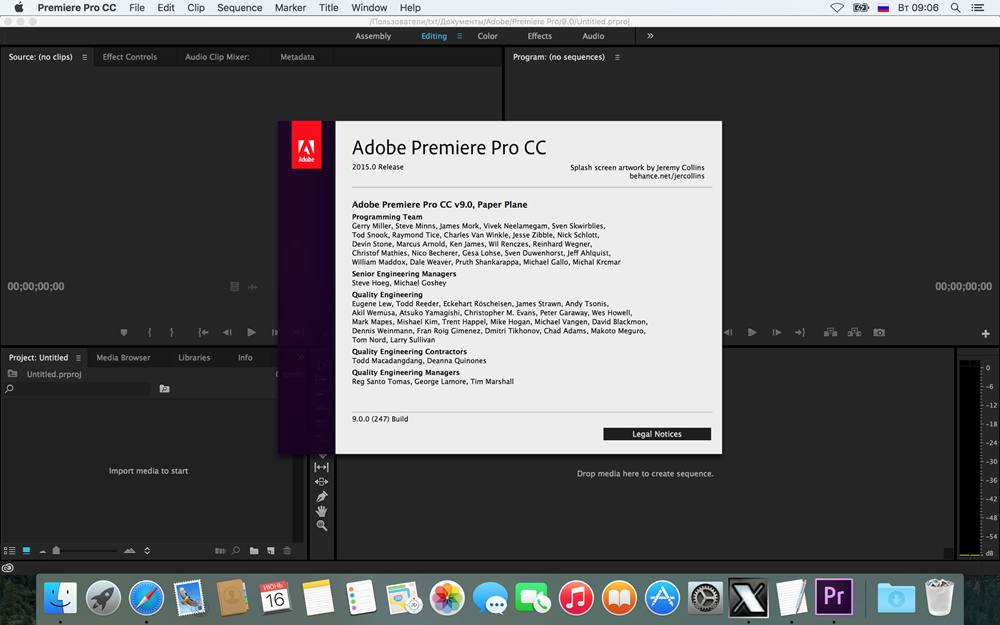Viewport: 1000px width, 625px height.
Task: Open Safari from the Dock
Action: 146,598
